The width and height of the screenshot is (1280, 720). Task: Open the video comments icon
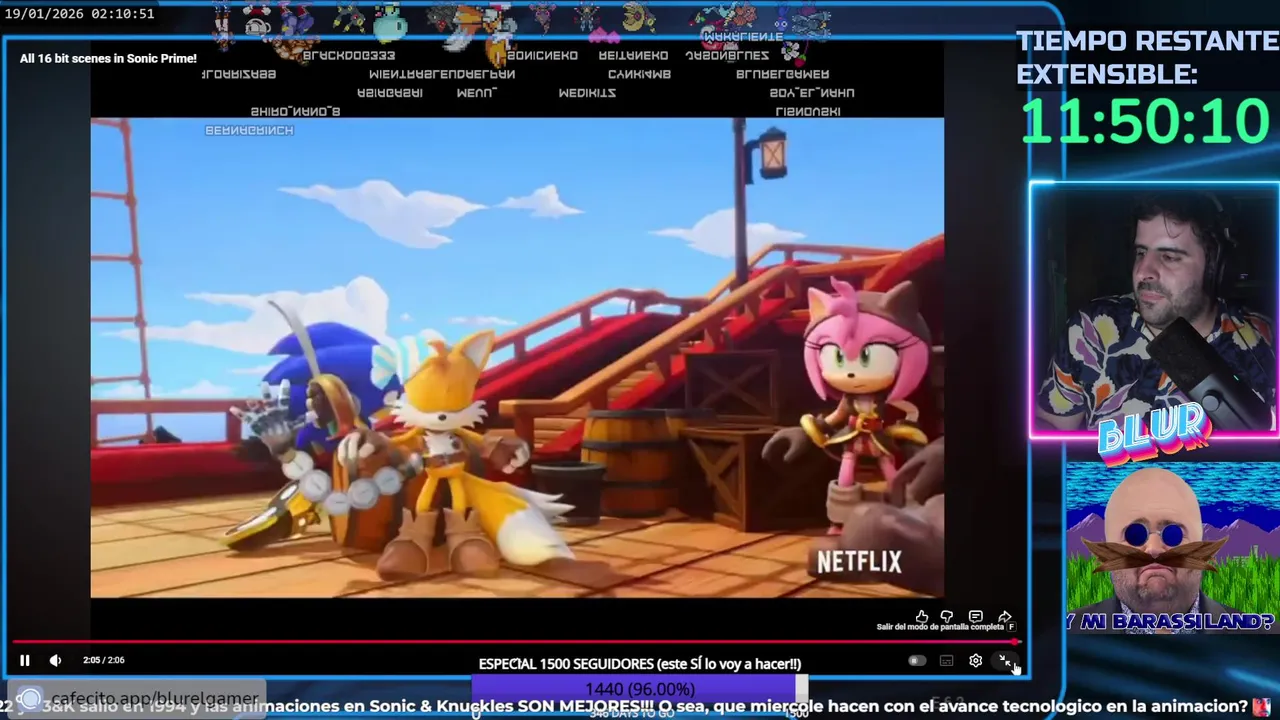[x=976, y=617]
